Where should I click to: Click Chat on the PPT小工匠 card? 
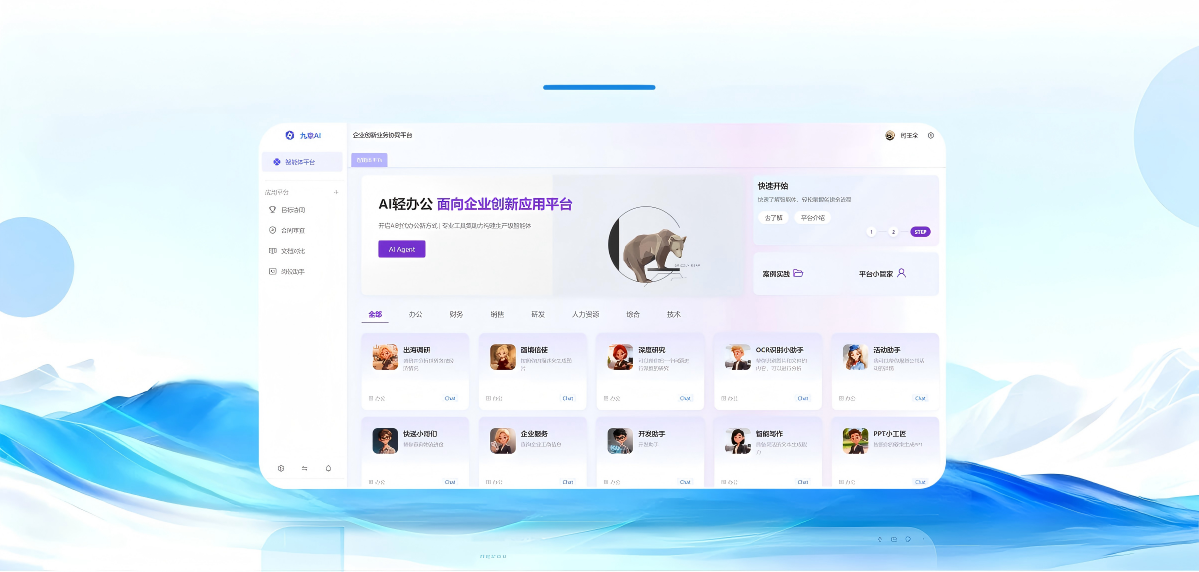tap(920, 482)
